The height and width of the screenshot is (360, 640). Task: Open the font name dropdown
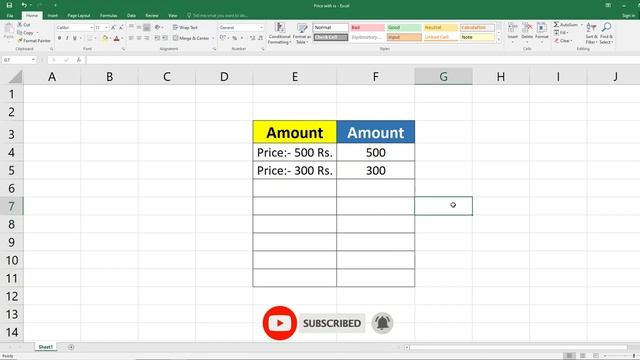pos(91,27)
